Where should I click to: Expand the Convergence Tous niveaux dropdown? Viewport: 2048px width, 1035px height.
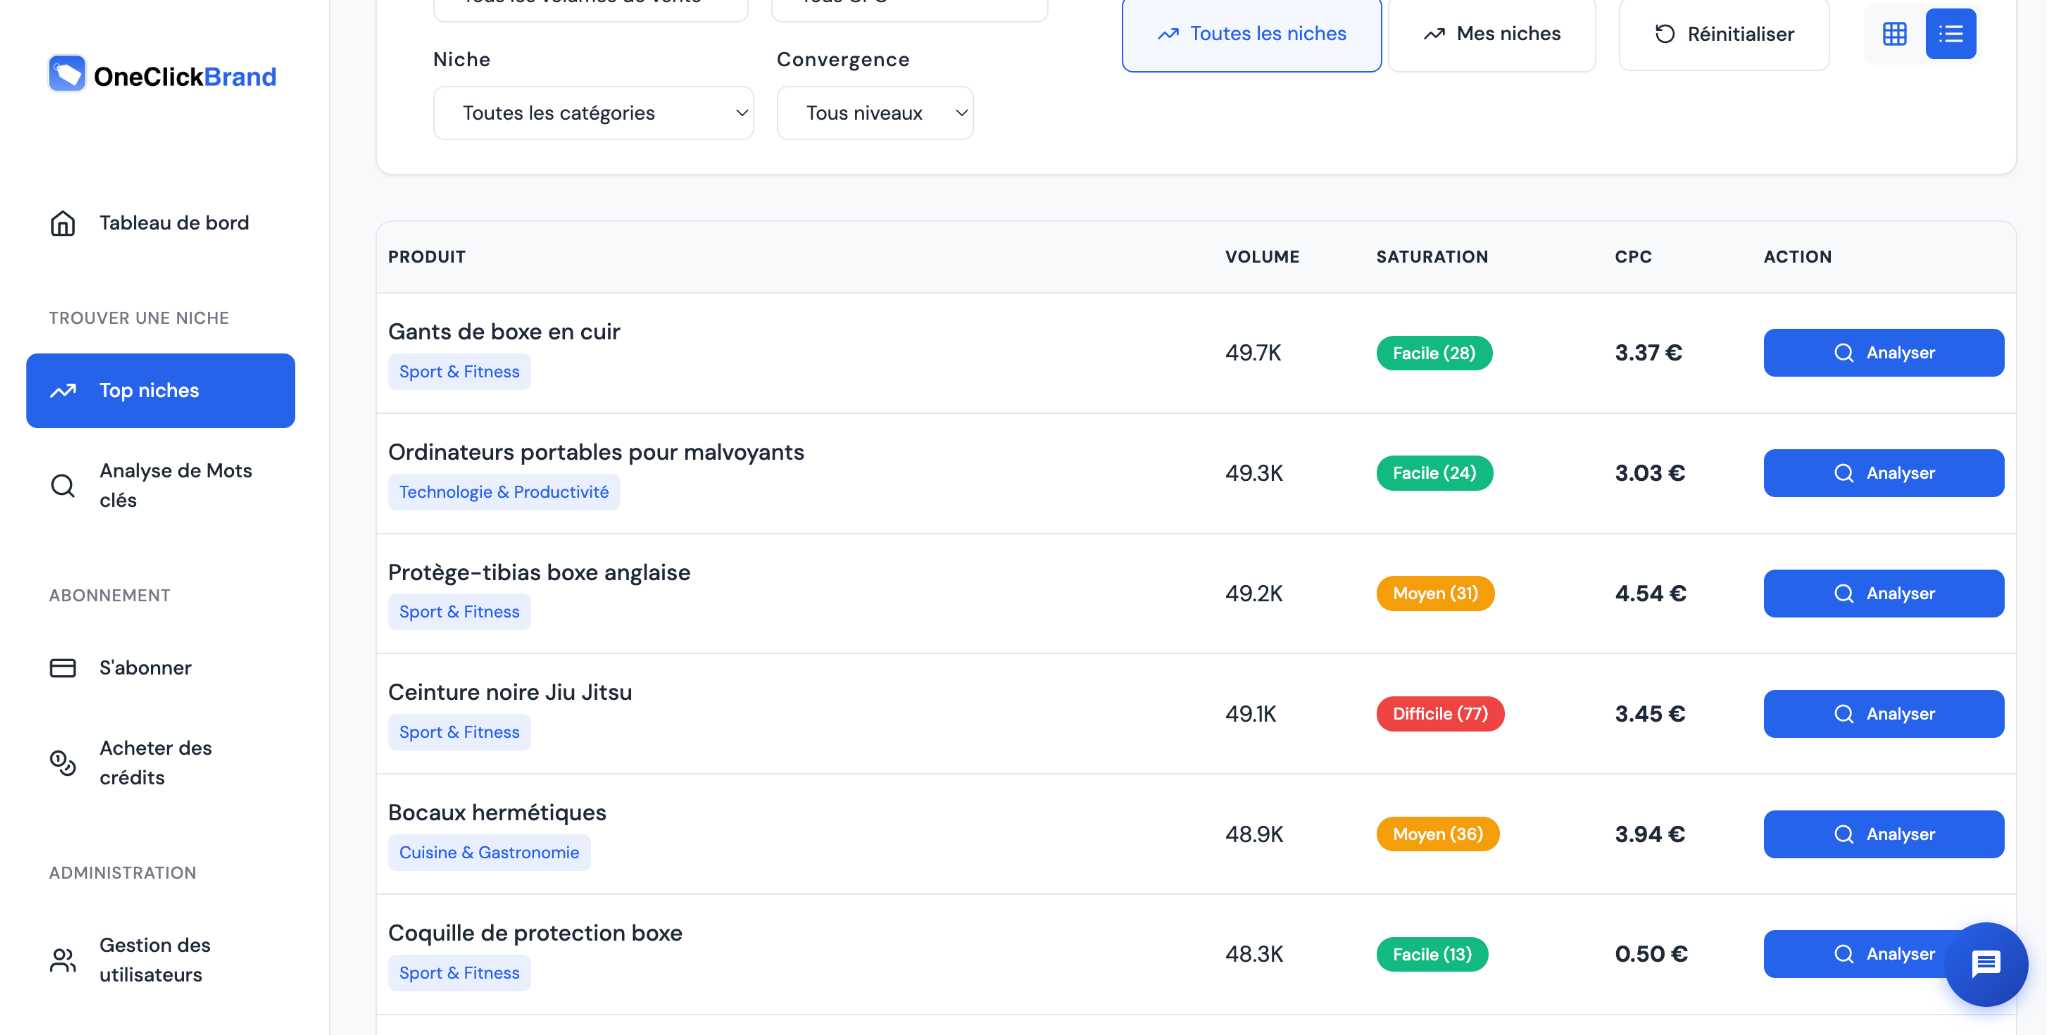coord(875,113)
